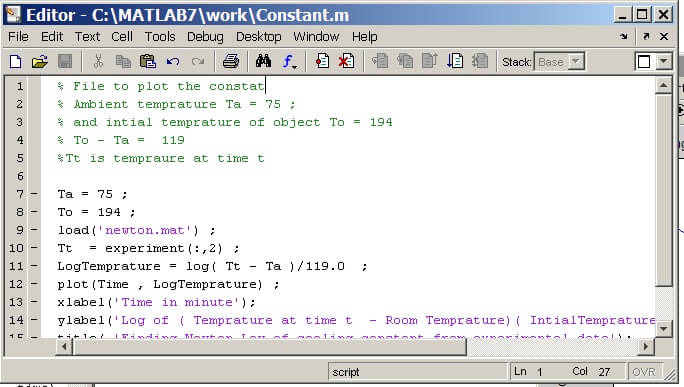Open the Tools menu
The width and height of the screenshot is (684, 387).
click(160, 37)
